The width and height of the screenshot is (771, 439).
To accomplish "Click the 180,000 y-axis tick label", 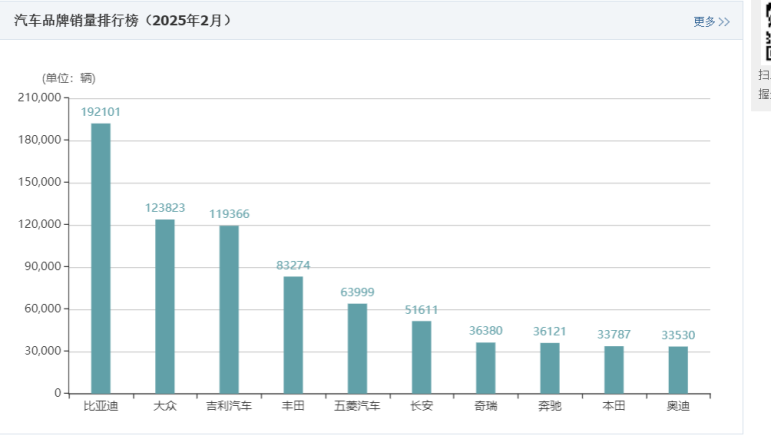I will tap(39, 140).
